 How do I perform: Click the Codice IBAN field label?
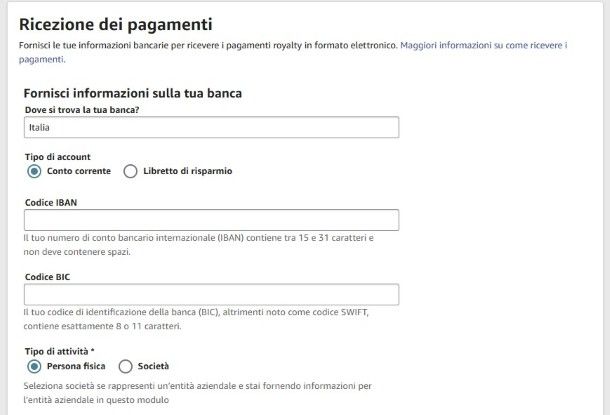(x=51, y=202)
